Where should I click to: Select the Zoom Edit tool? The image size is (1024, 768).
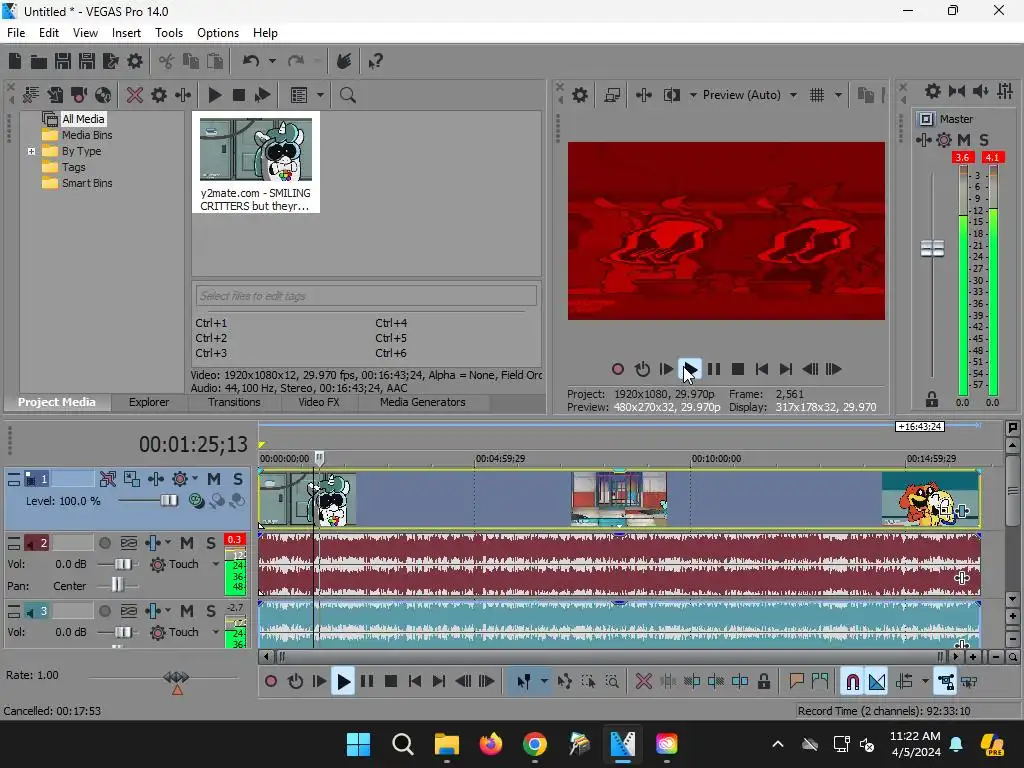pos(612,682)
